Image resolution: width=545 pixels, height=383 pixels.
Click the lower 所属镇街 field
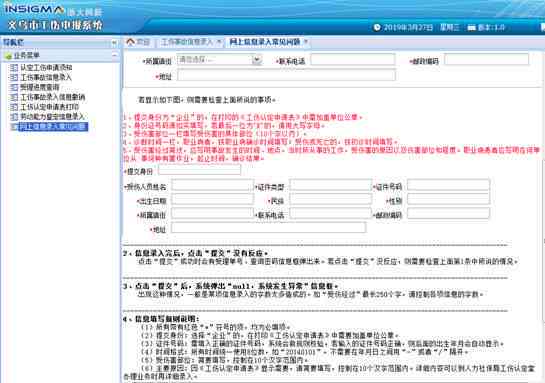212,214
